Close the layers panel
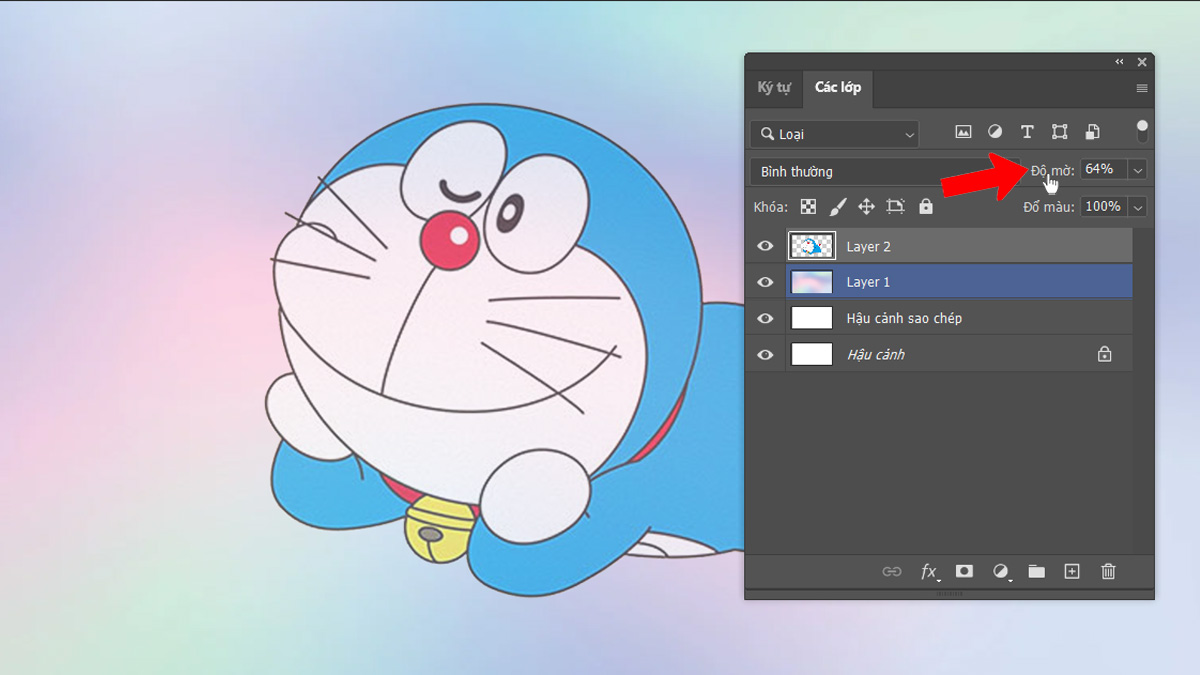 1142,62
